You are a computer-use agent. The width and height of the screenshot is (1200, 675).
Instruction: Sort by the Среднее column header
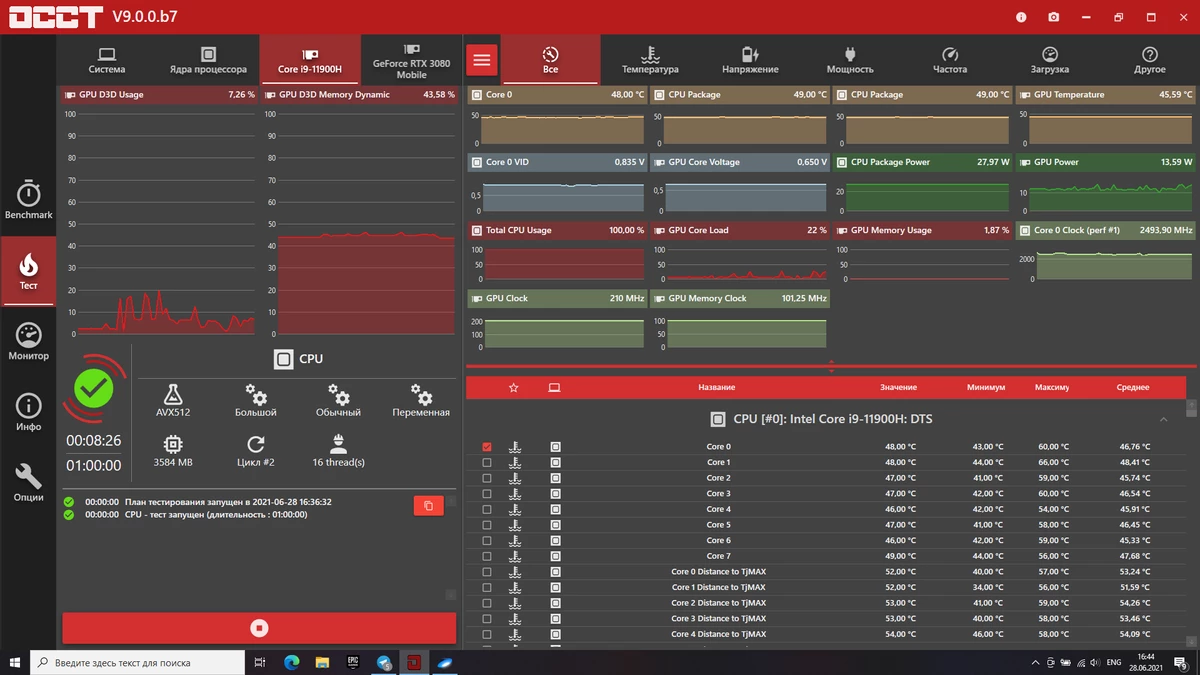coord(1133,387)
